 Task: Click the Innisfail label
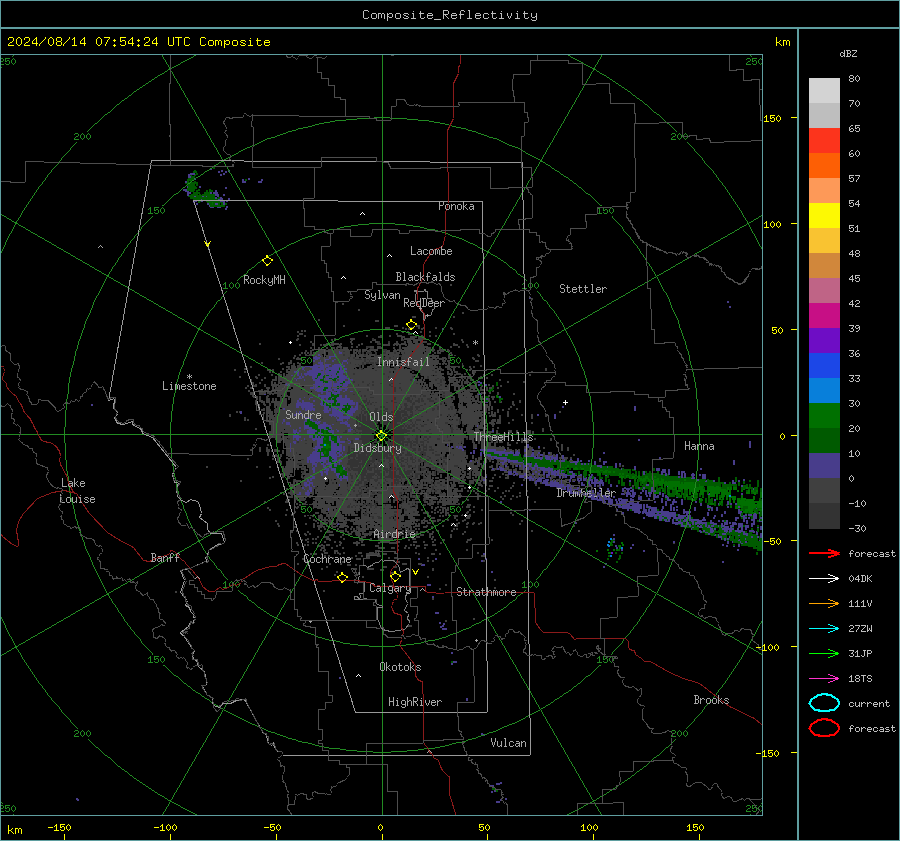[403, 362]
